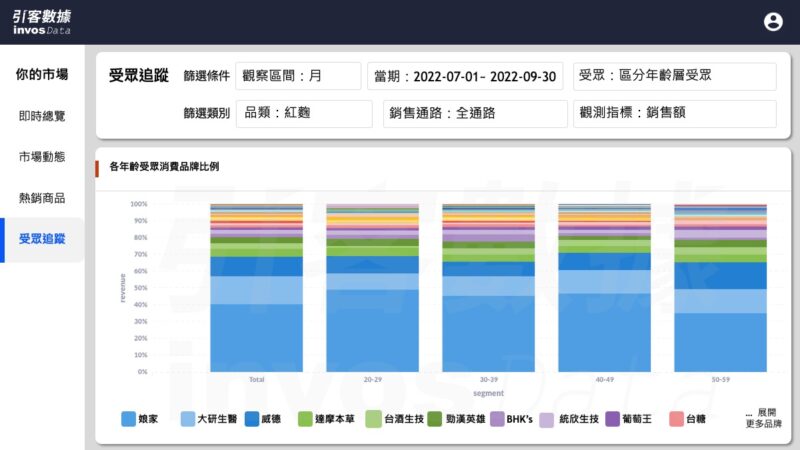Click the invosData logo
Screen dimensions: 800x450
point(42,22)
